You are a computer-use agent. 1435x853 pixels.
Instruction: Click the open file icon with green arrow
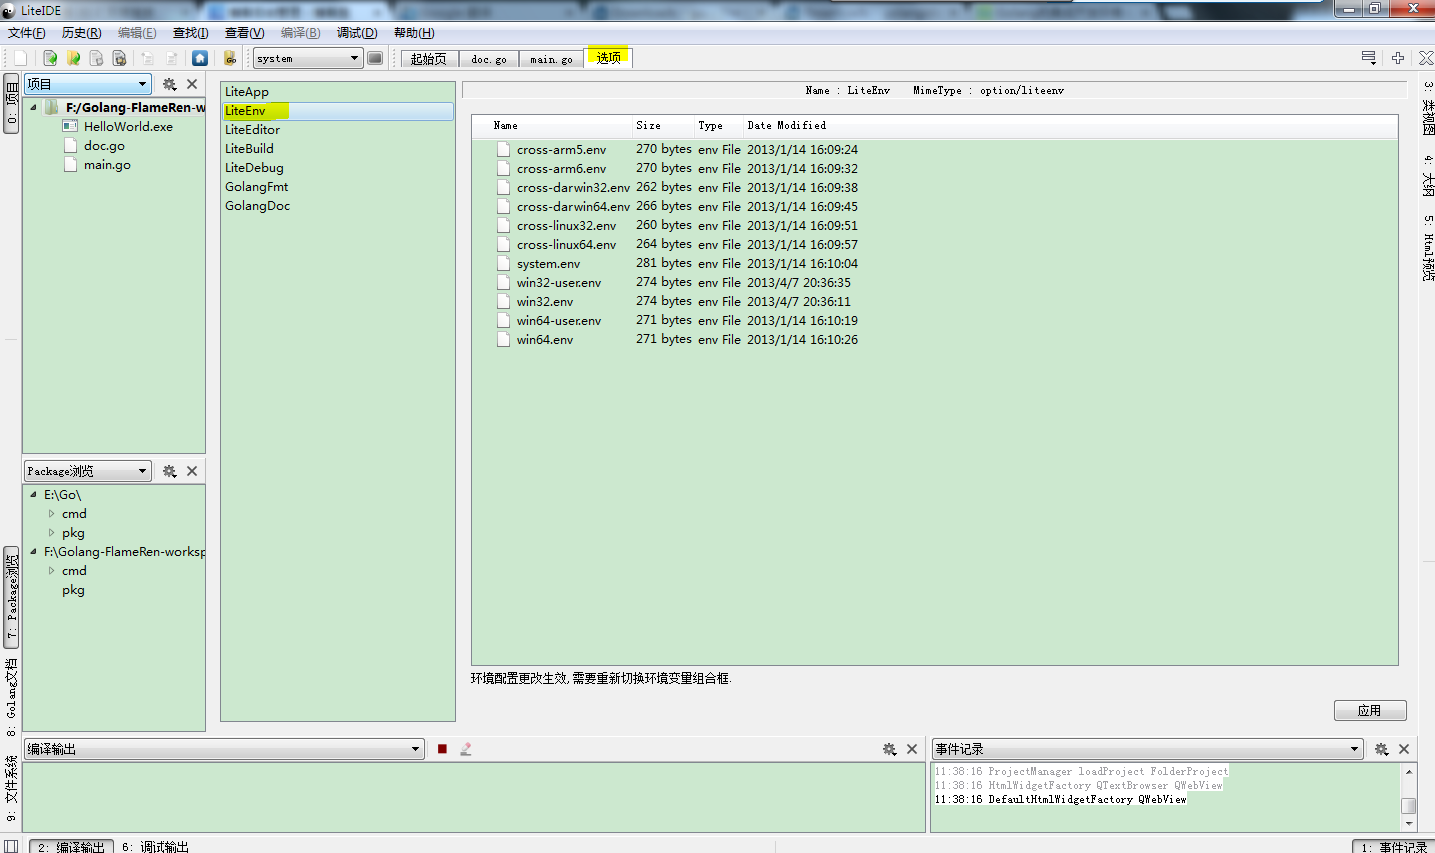(50, 58)
